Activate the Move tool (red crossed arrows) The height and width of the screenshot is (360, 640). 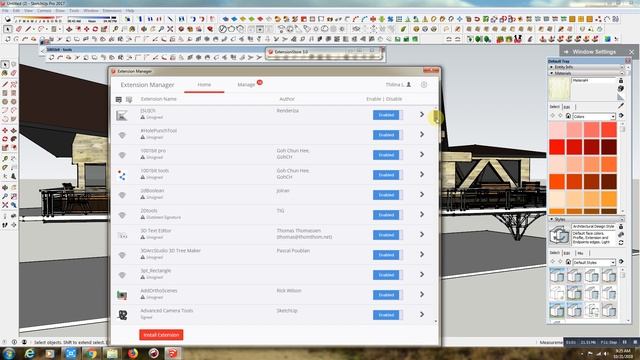[x=87, y=29]
